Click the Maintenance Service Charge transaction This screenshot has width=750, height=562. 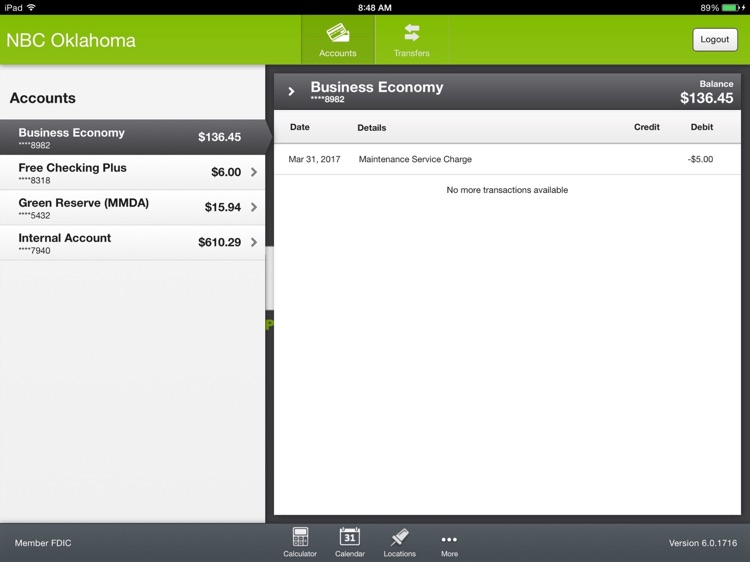[507, 159]
